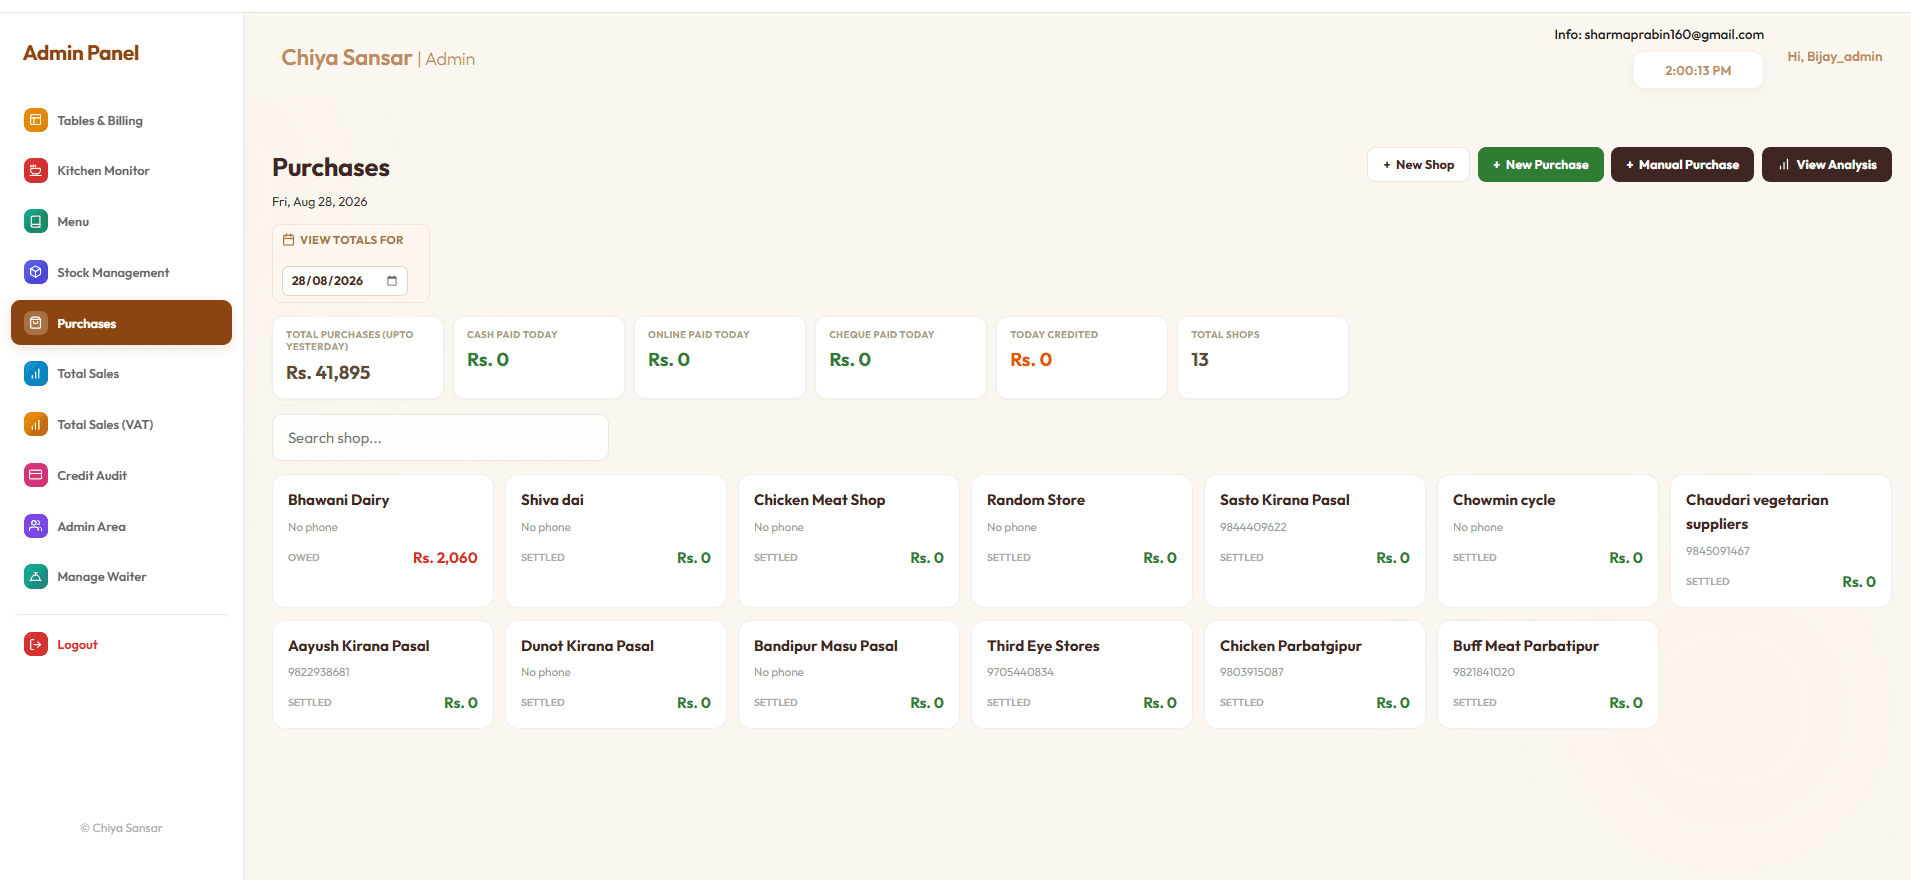Select the Aayush Kirana Pasal card
This screenshot has width=1911, height=880.
coord(383,675)
